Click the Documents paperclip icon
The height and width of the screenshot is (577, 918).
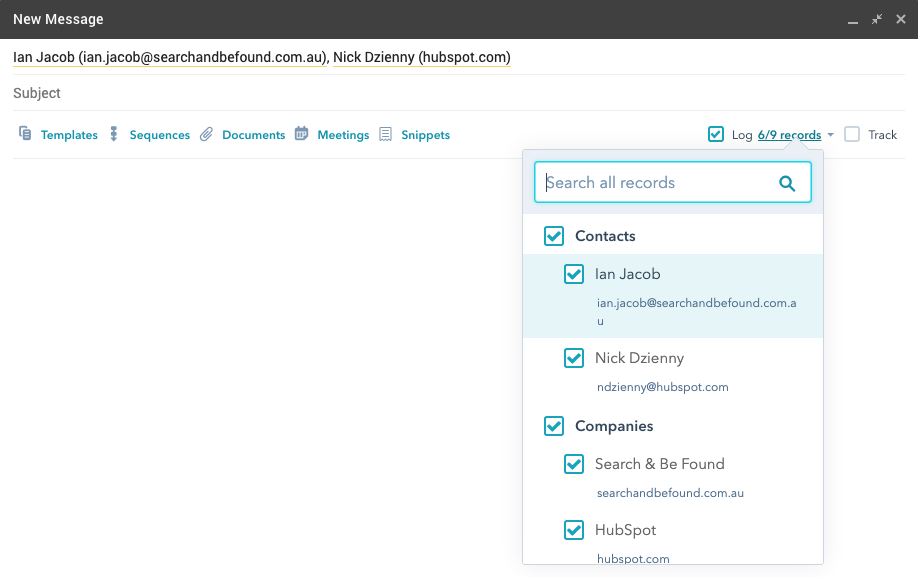pyautogui.click(x=206, y=135)
